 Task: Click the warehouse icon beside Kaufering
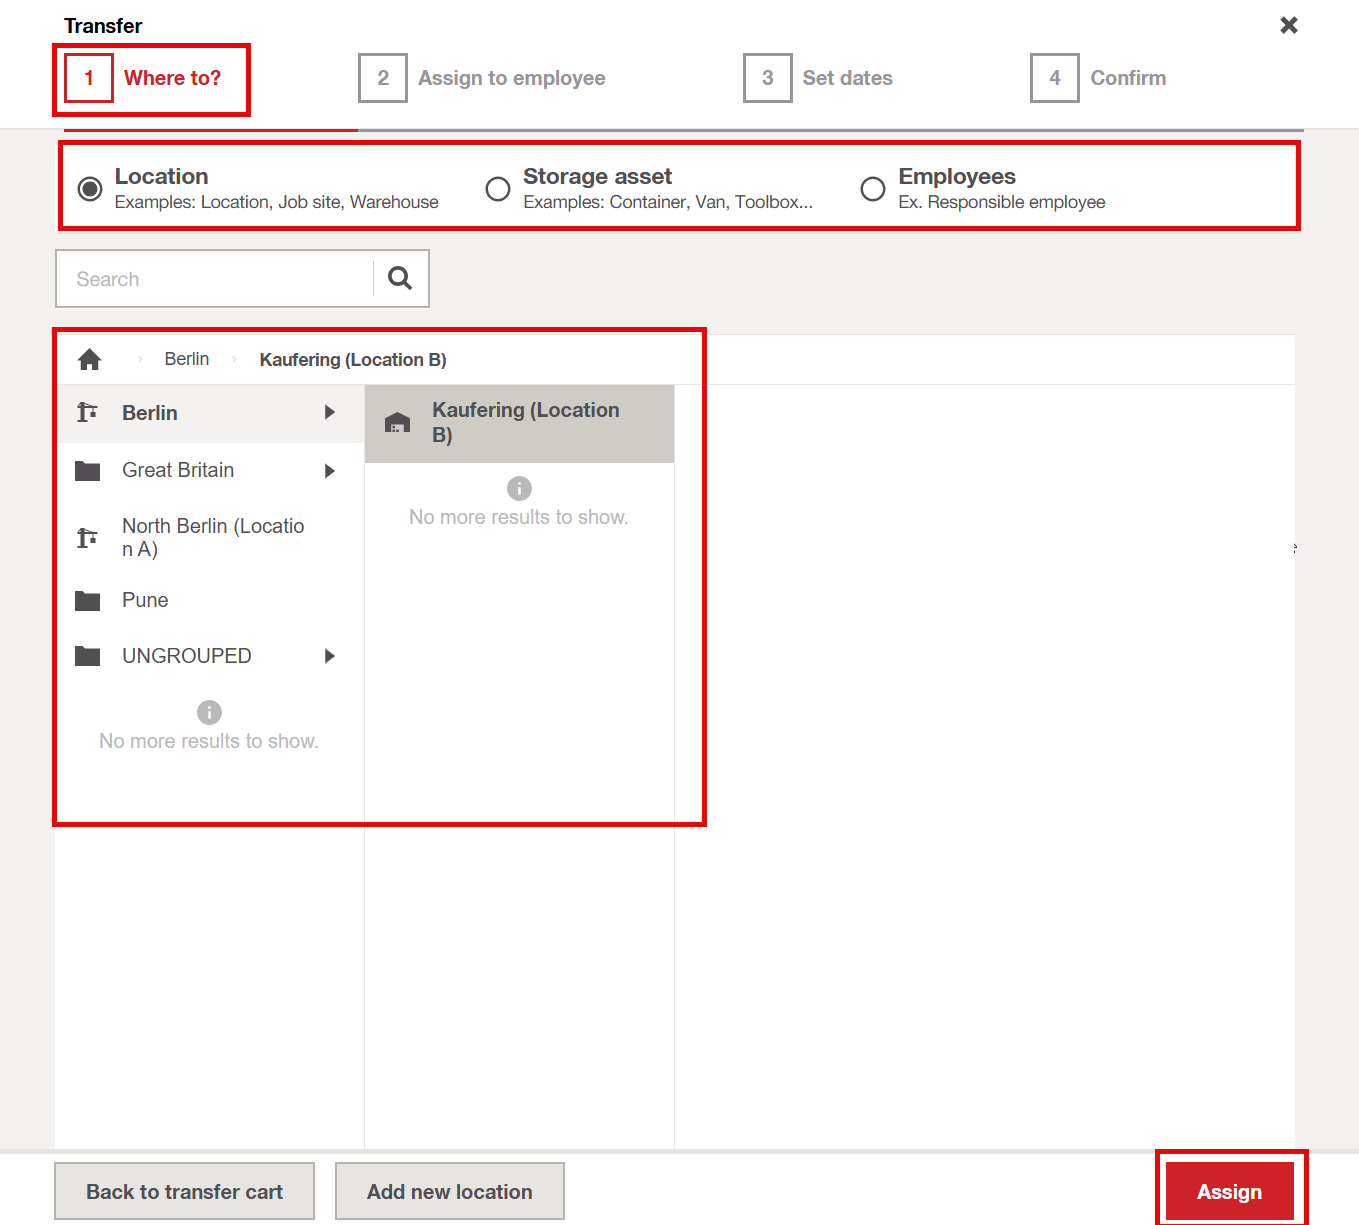coord(398,423)
